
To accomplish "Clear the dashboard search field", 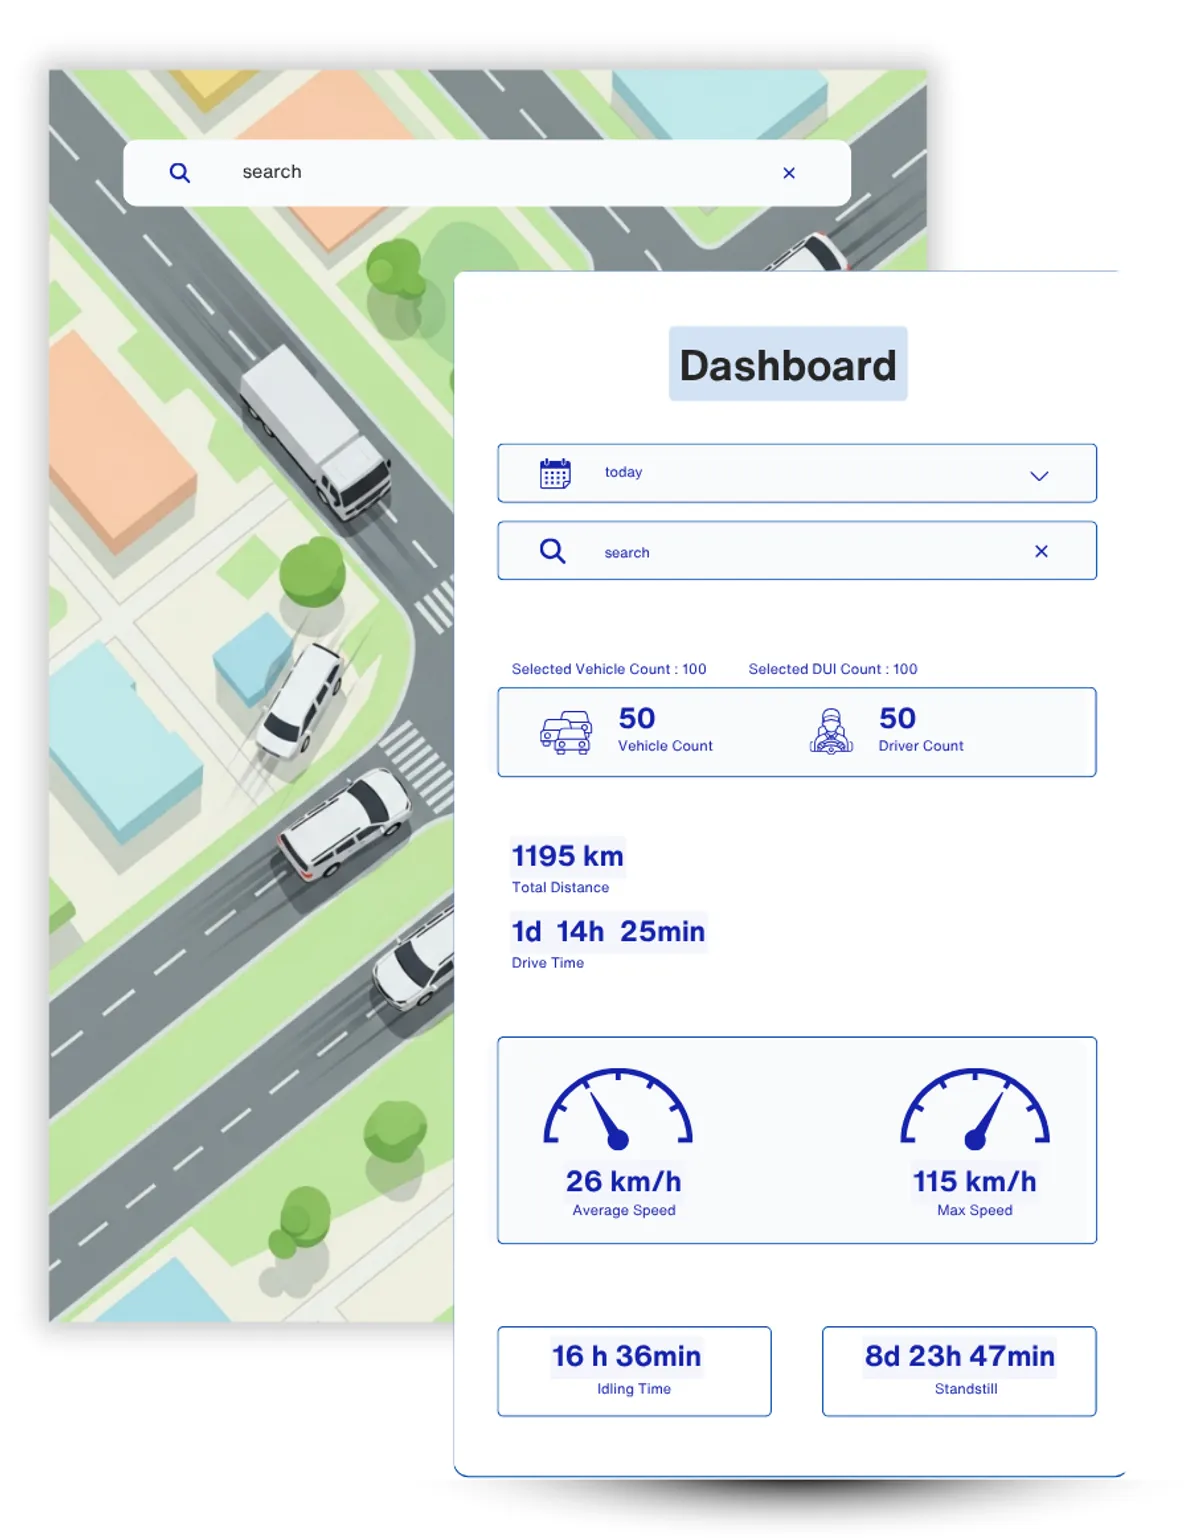I will [x=1041, y=551].
